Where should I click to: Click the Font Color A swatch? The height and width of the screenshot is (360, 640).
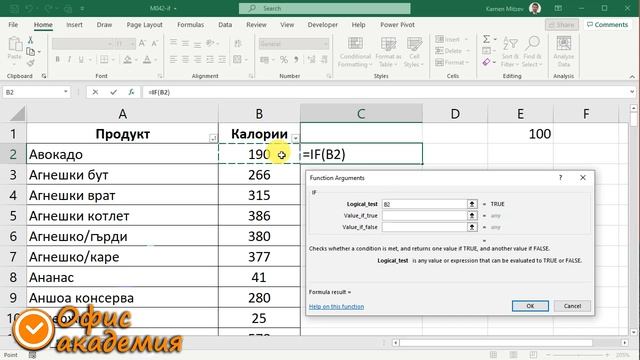point(147,60)
